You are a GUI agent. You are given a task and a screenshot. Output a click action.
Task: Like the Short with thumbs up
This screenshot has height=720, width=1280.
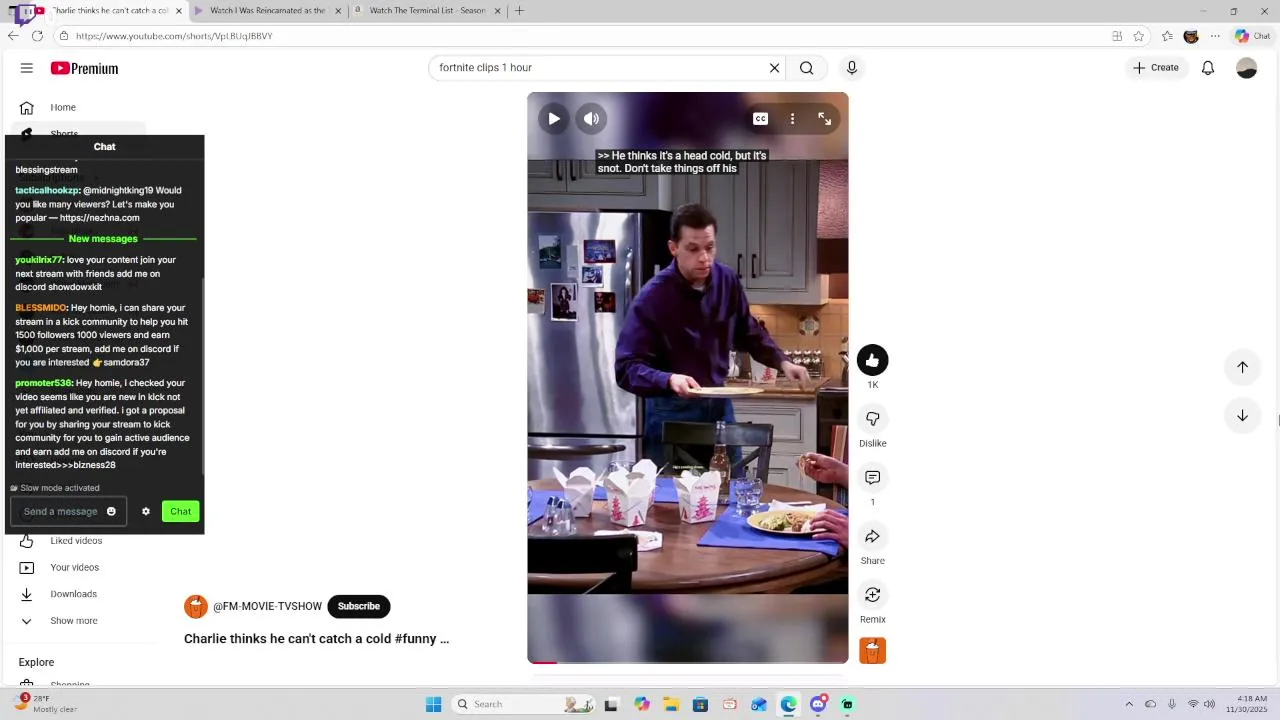[873, 360]
